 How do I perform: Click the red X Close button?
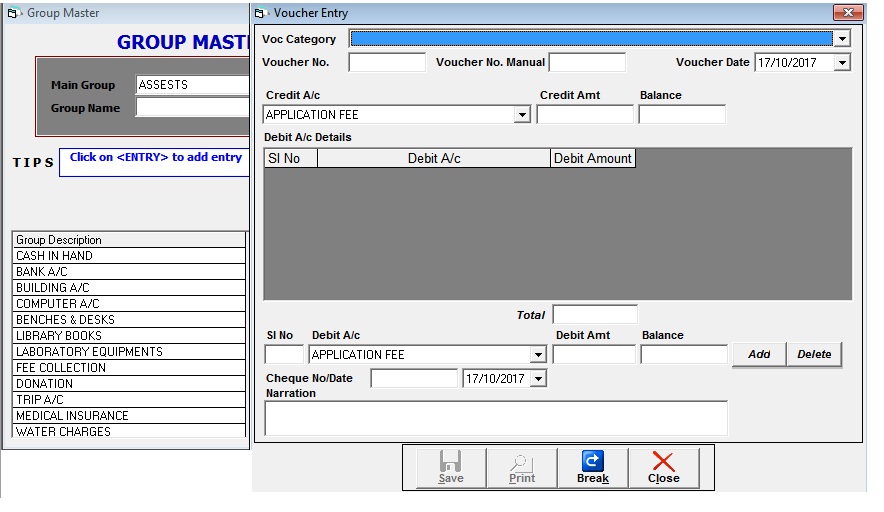pyautogui.click(x=663, y=467)
